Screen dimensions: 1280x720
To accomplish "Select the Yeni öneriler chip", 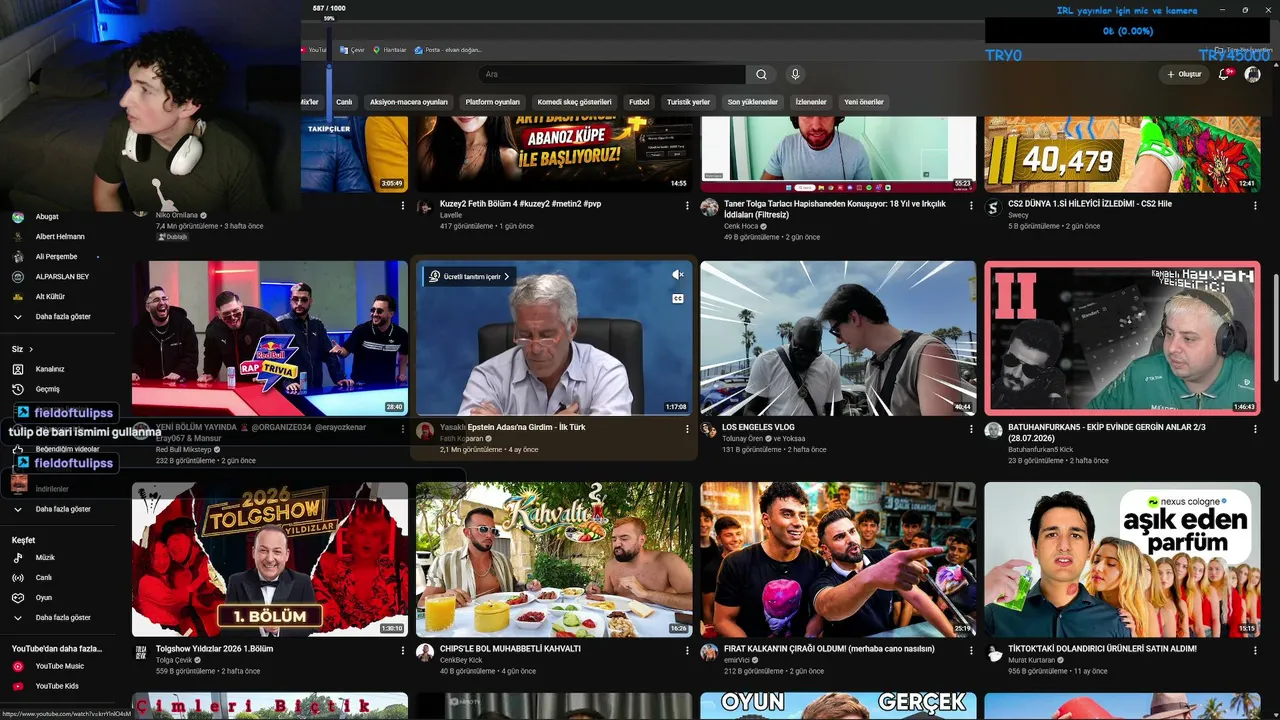I will pos(864,102).
